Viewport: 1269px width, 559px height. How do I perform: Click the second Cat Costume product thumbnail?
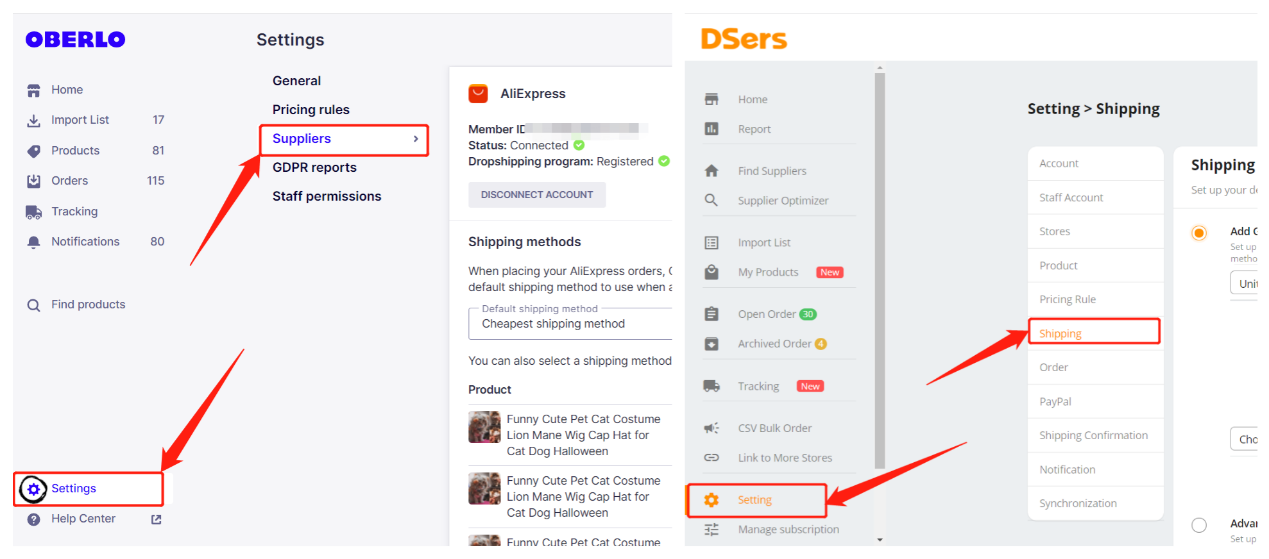[x=484, y=489]
